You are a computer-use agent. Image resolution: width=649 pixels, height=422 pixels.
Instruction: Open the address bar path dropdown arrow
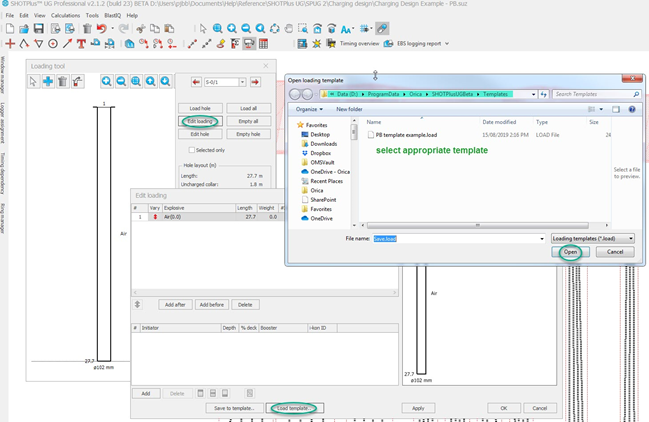tap(534, 94)
